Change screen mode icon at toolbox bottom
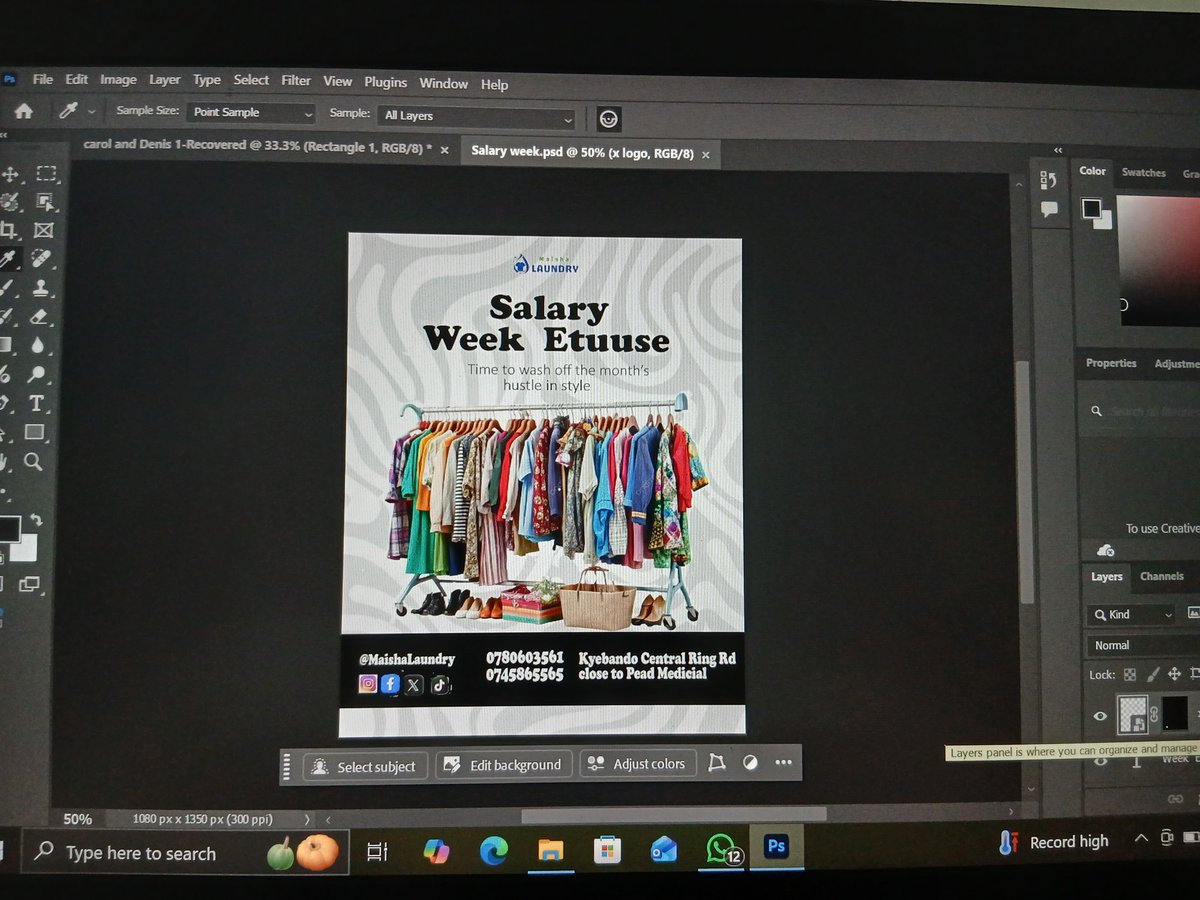The image size is (1200, 900). (x=28, y=584)
